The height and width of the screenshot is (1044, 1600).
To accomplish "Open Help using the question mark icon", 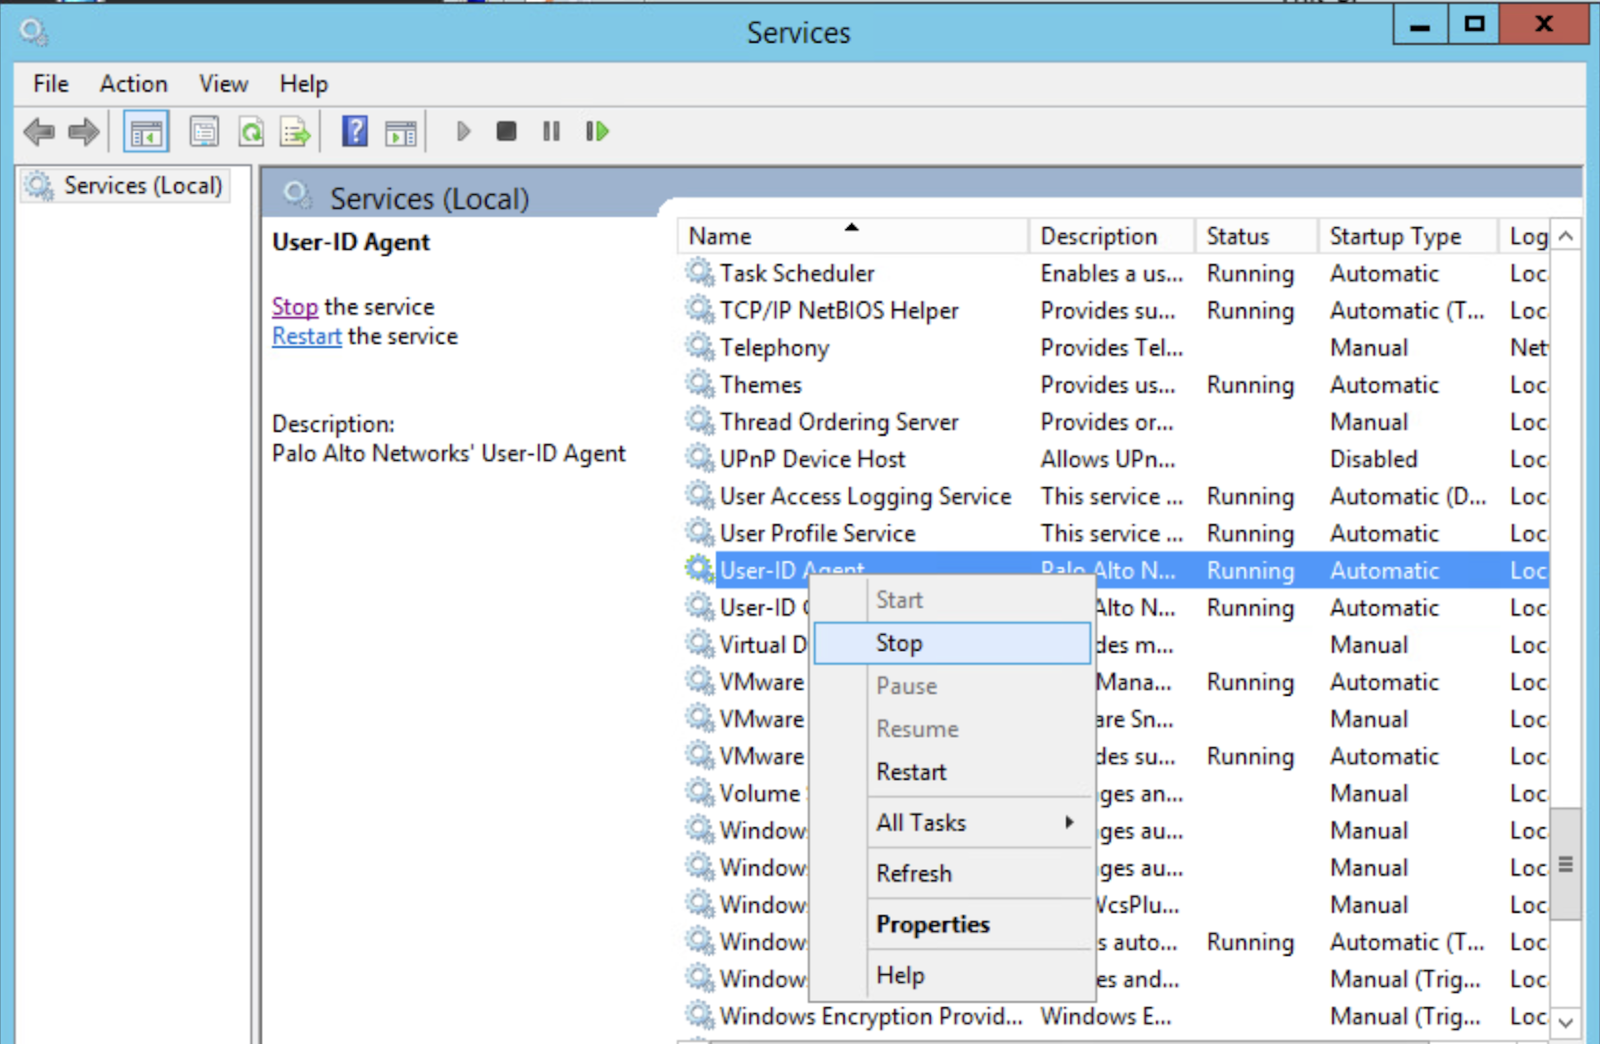I will point(354,131).
